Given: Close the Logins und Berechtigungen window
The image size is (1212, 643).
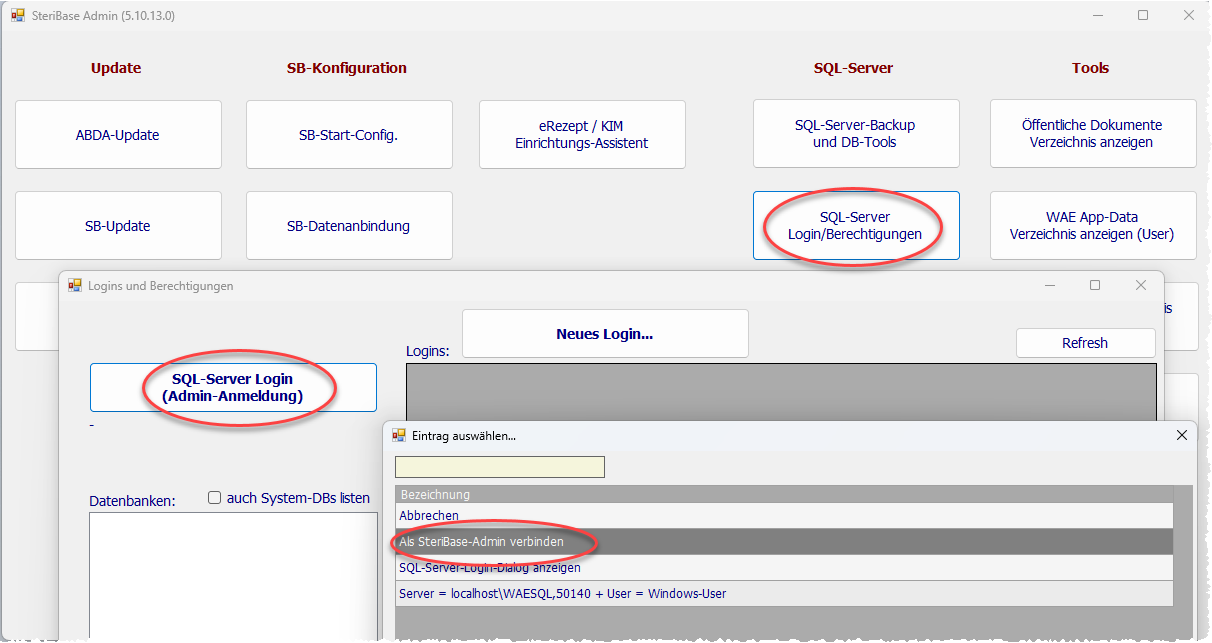Looking at the screenshot, I should (1141, 285).
